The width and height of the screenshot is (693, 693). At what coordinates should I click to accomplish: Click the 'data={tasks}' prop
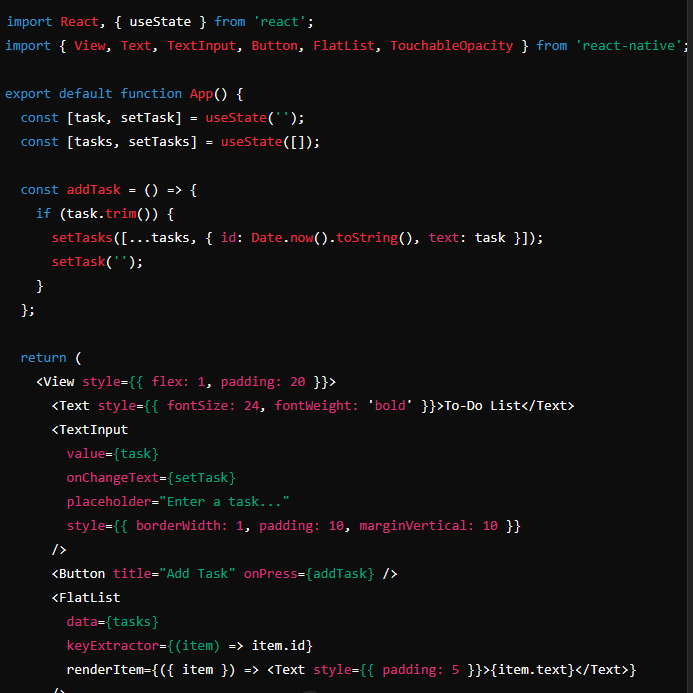point(113,621)
